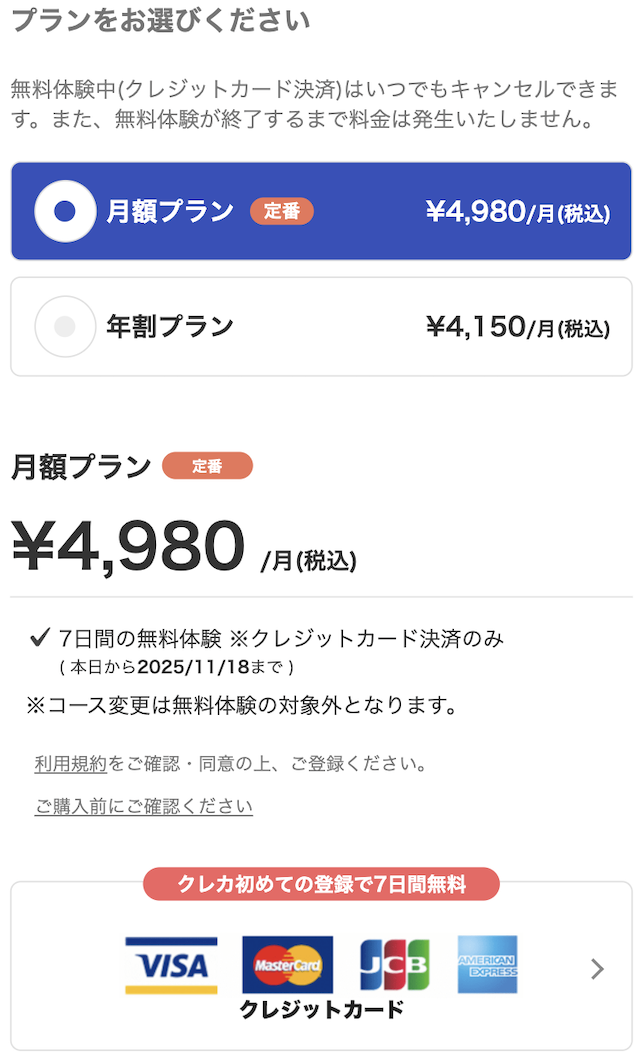The width and height of the screenshot is (640, 1058).
Task: Click the 定番 badge beside the plan heading
Action: (207, 466)
